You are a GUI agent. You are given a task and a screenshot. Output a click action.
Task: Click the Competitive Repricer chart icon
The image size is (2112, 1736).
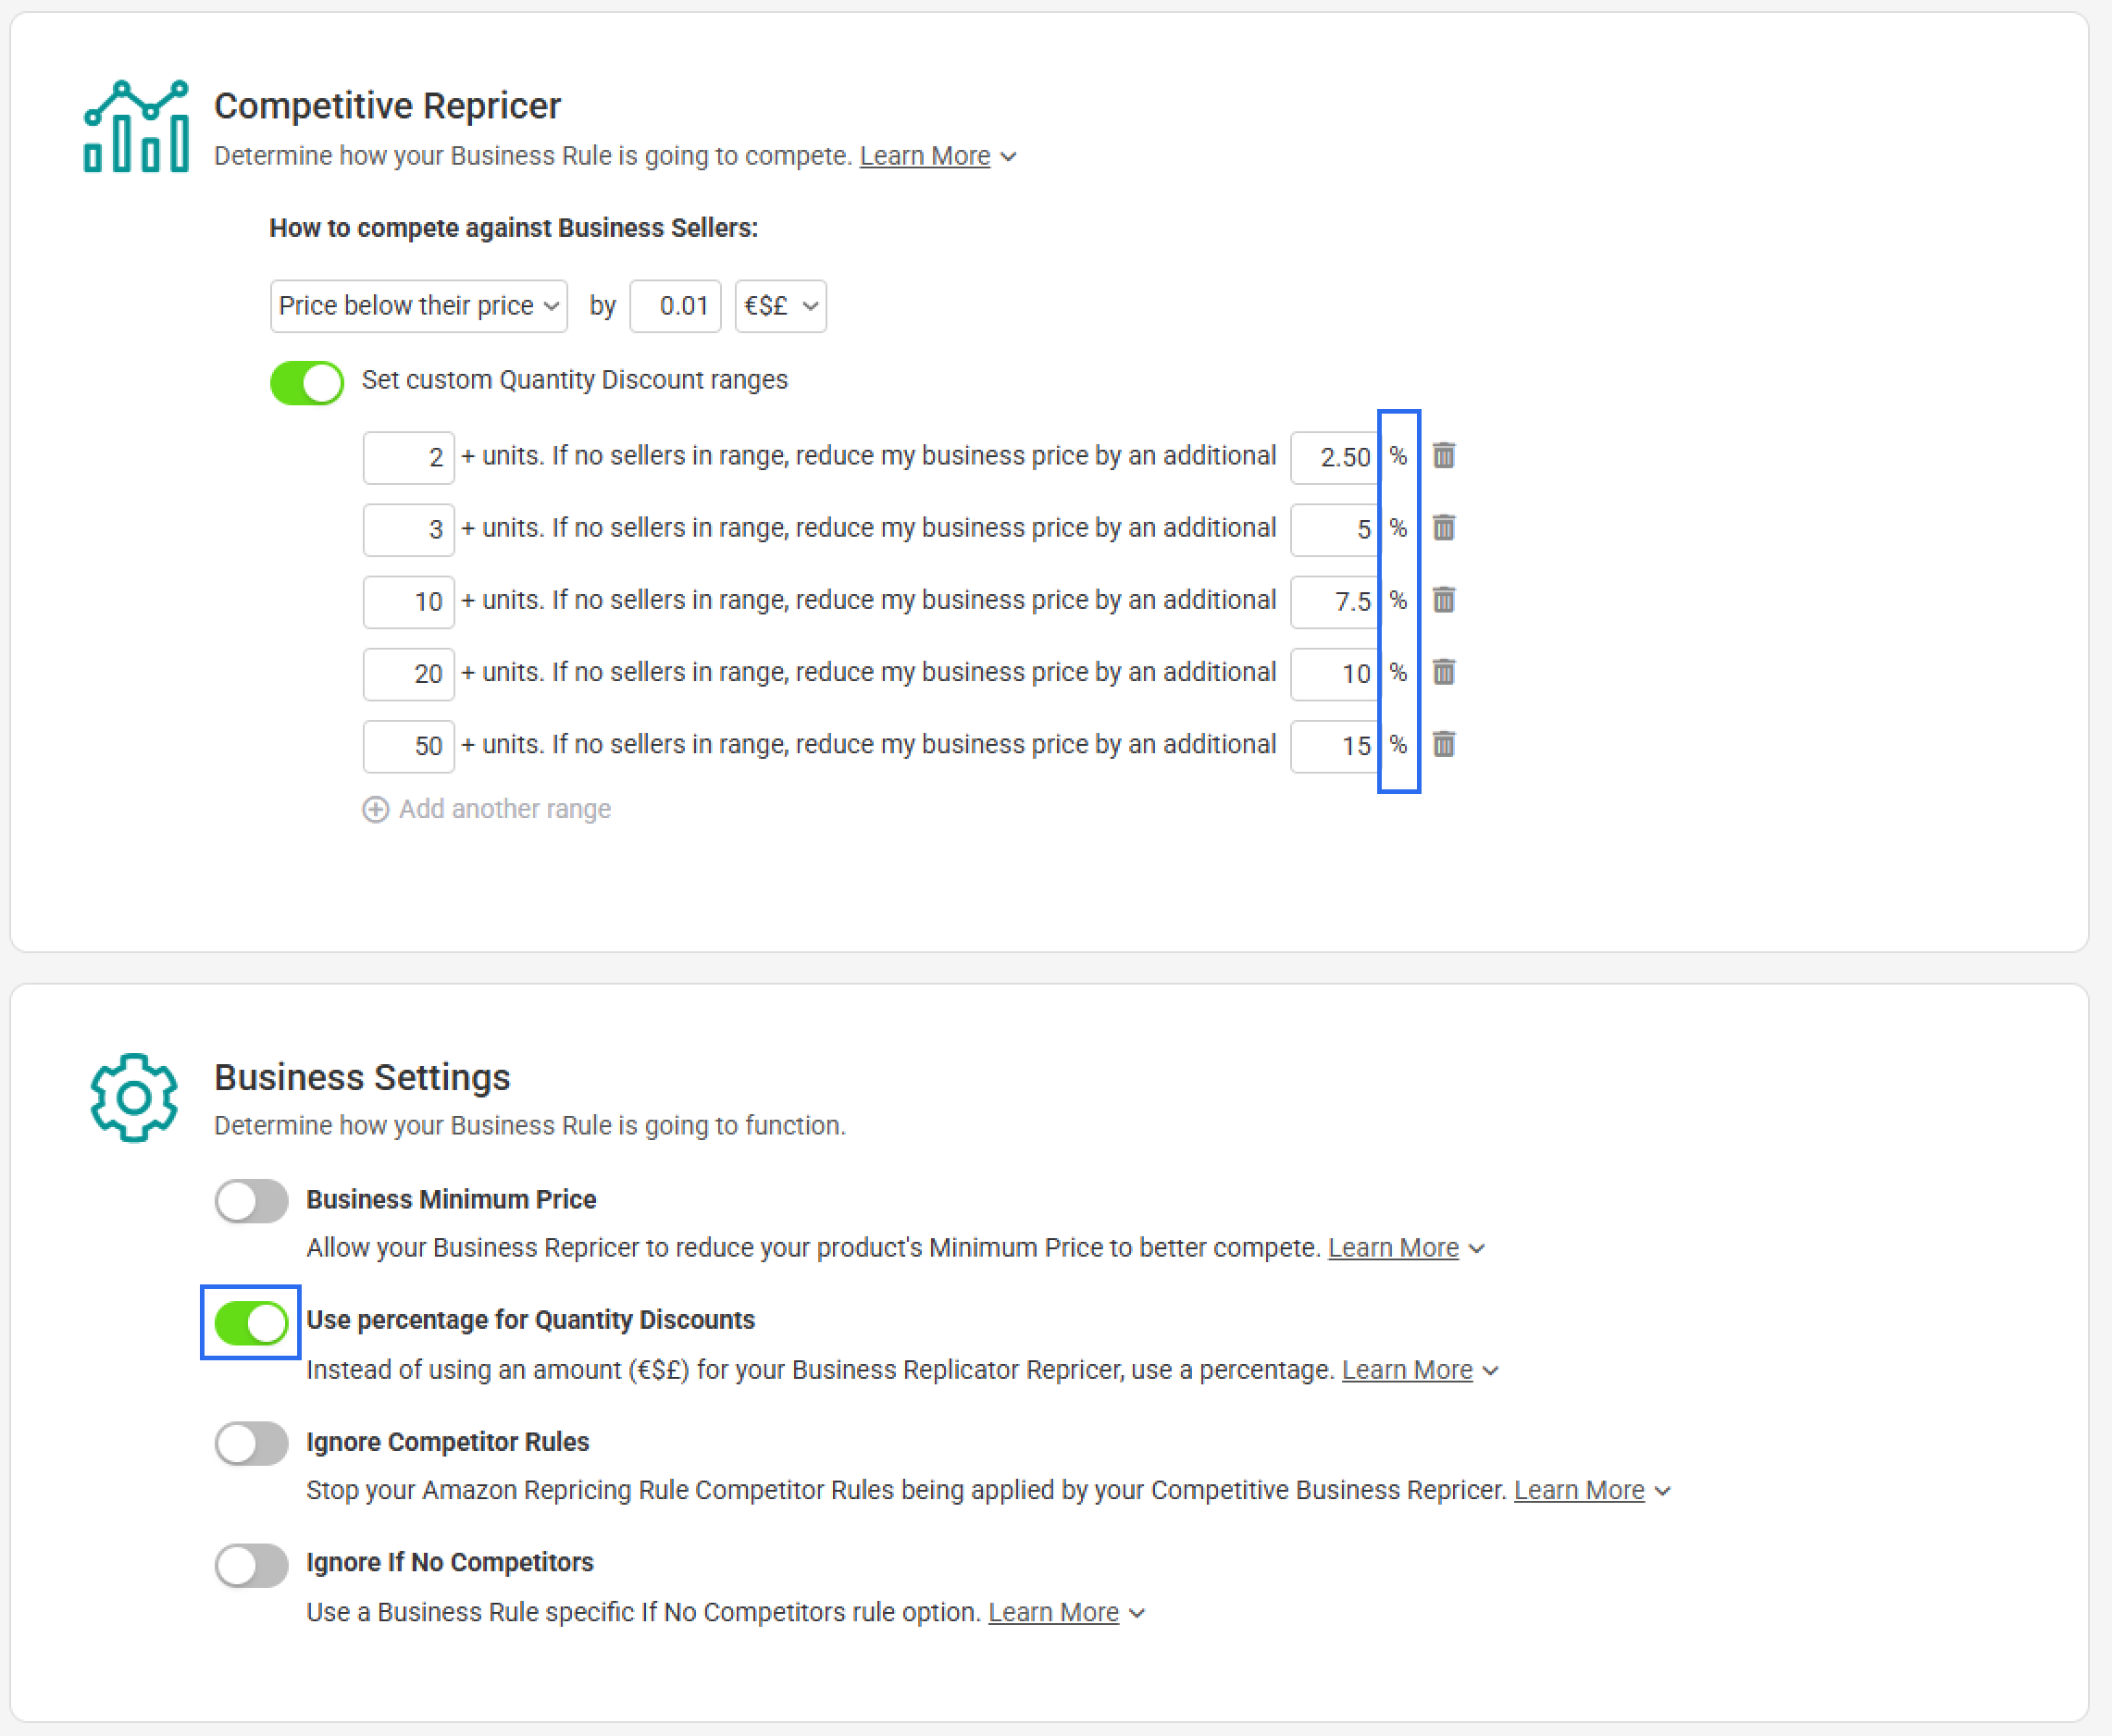[x=136, y=127]
